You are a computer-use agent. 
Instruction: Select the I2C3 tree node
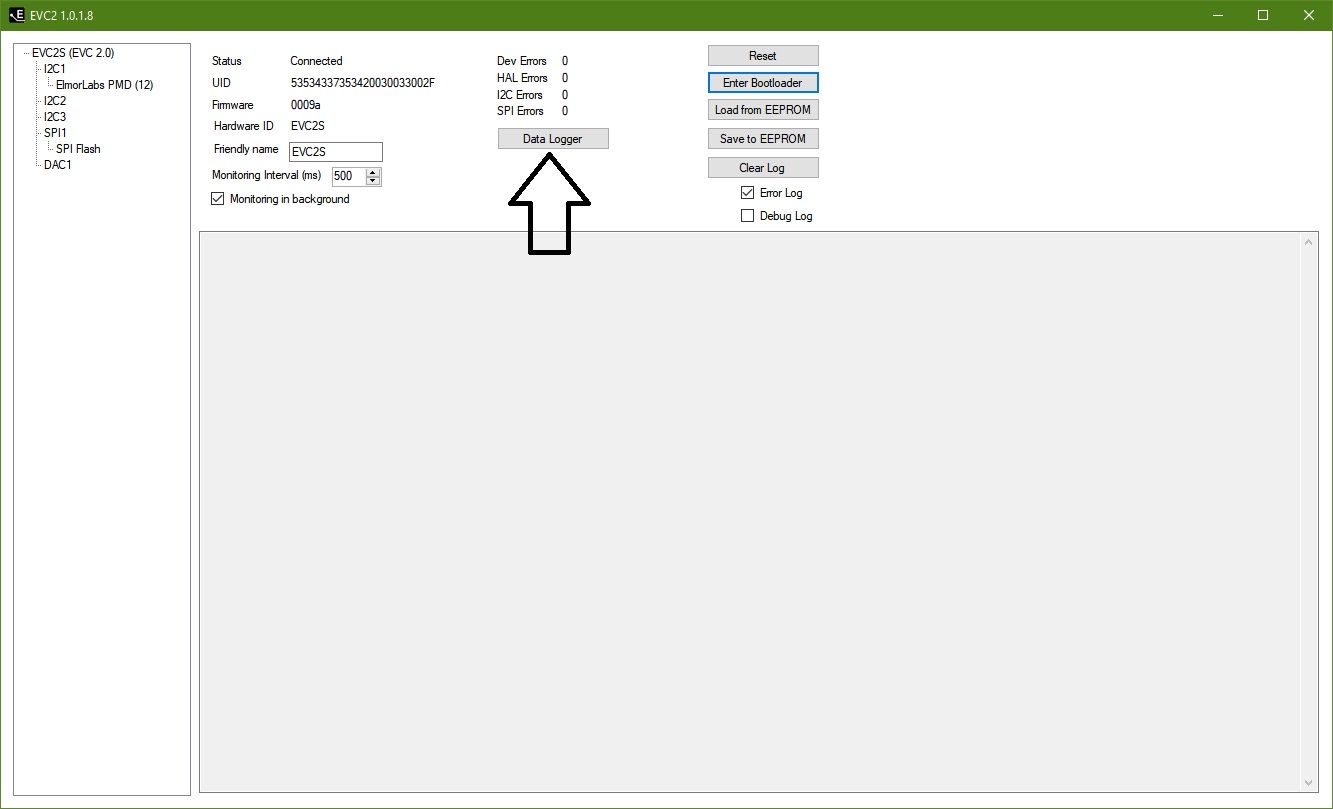click(x=54, y=117)
